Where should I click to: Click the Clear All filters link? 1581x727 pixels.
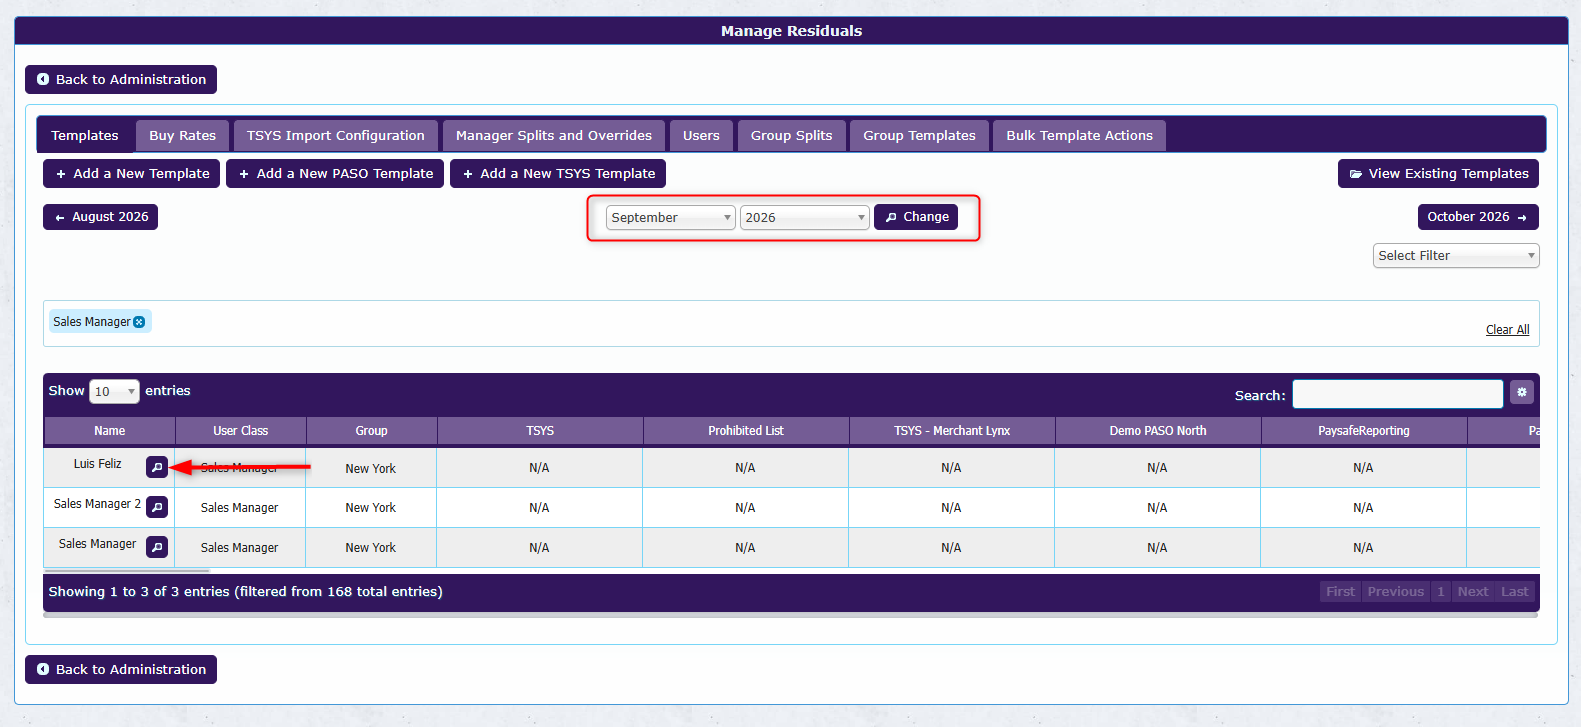click(1507, 330)
